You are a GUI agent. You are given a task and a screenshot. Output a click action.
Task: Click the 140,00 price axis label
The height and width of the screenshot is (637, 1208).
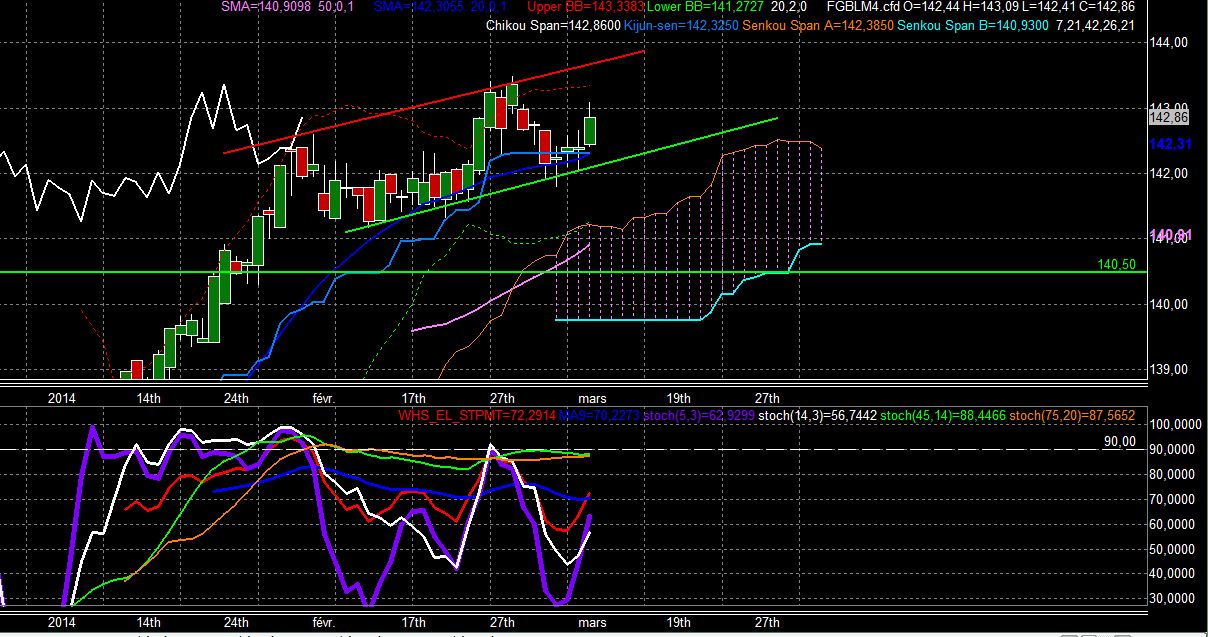coord(1168,304)
